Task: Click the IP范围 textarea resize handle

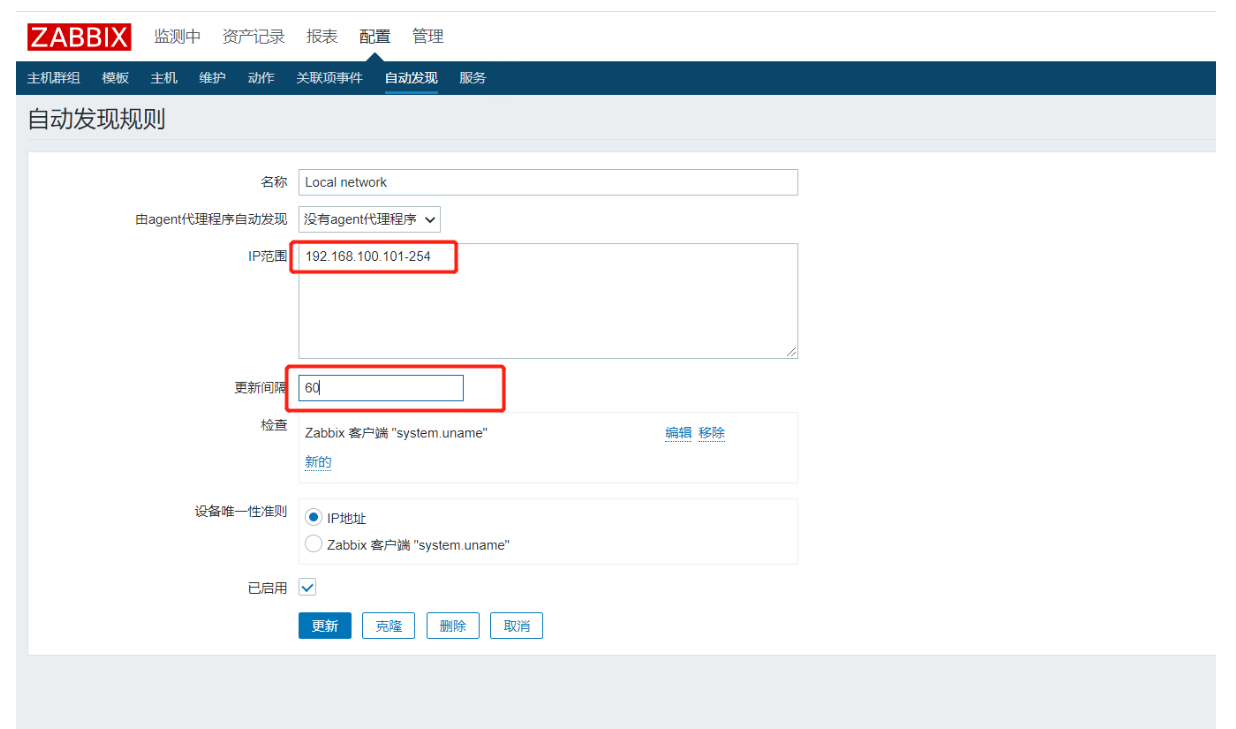Action: 791,351
